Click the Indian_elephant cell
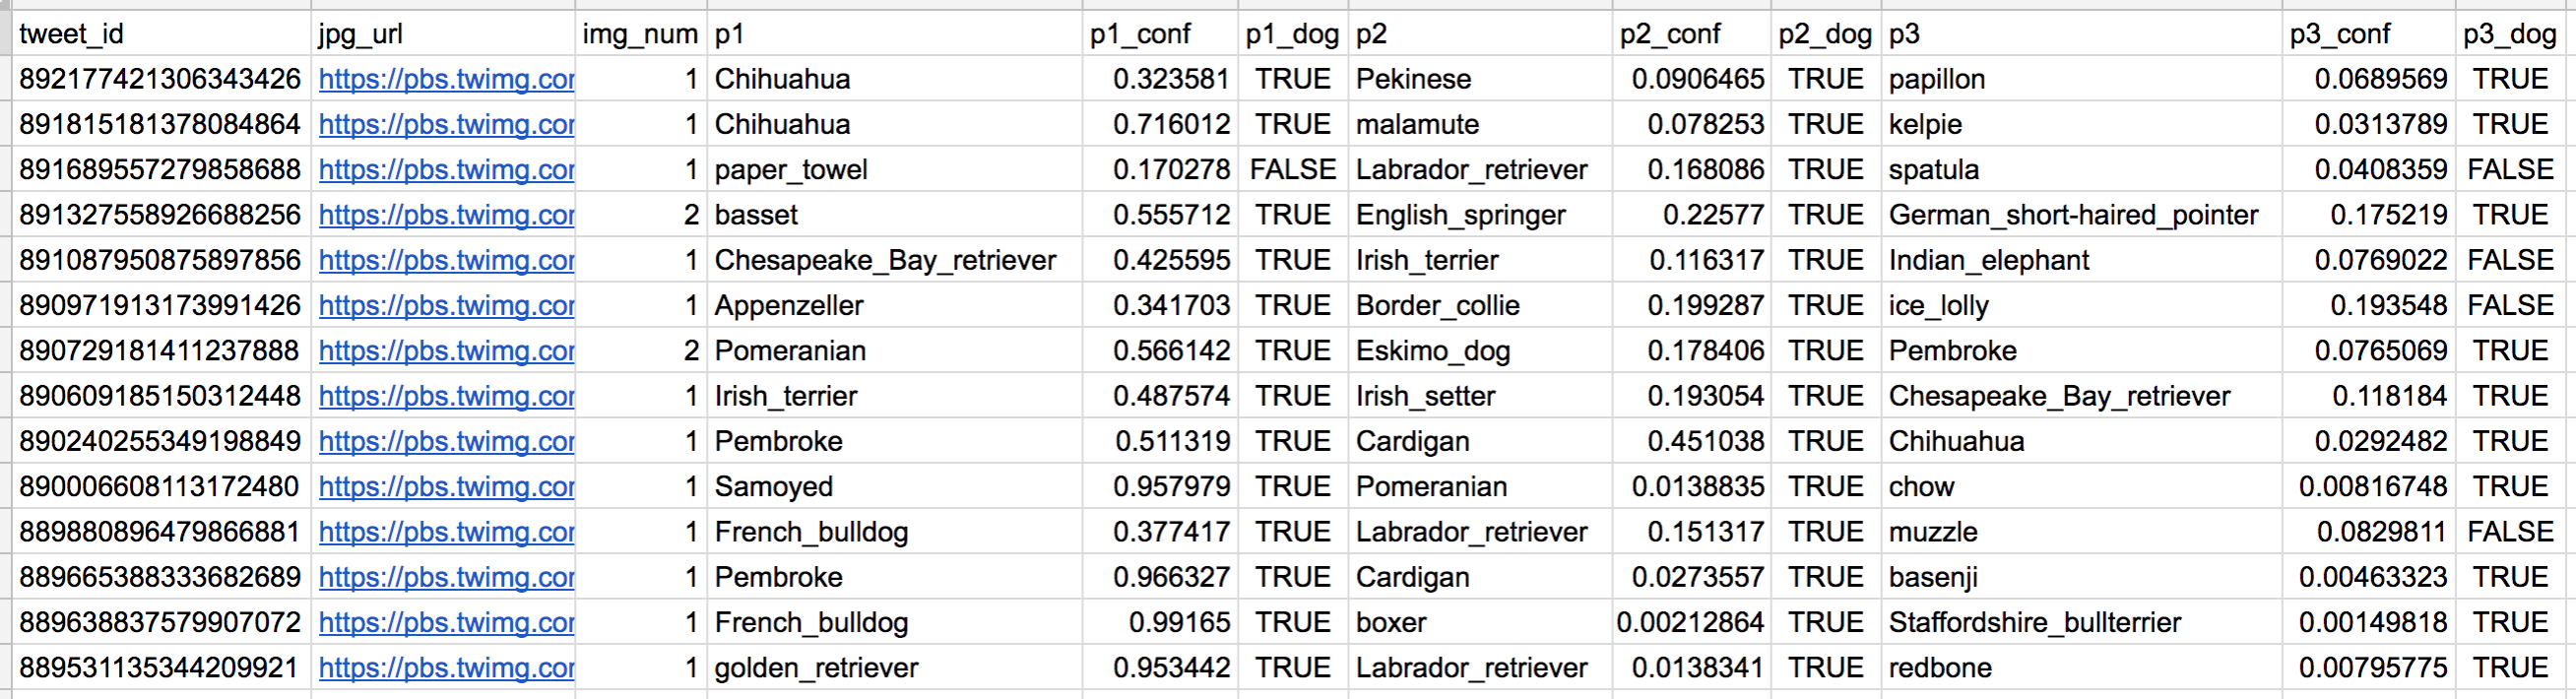This screenshot has width=2576, height=699. point(2082,260)
